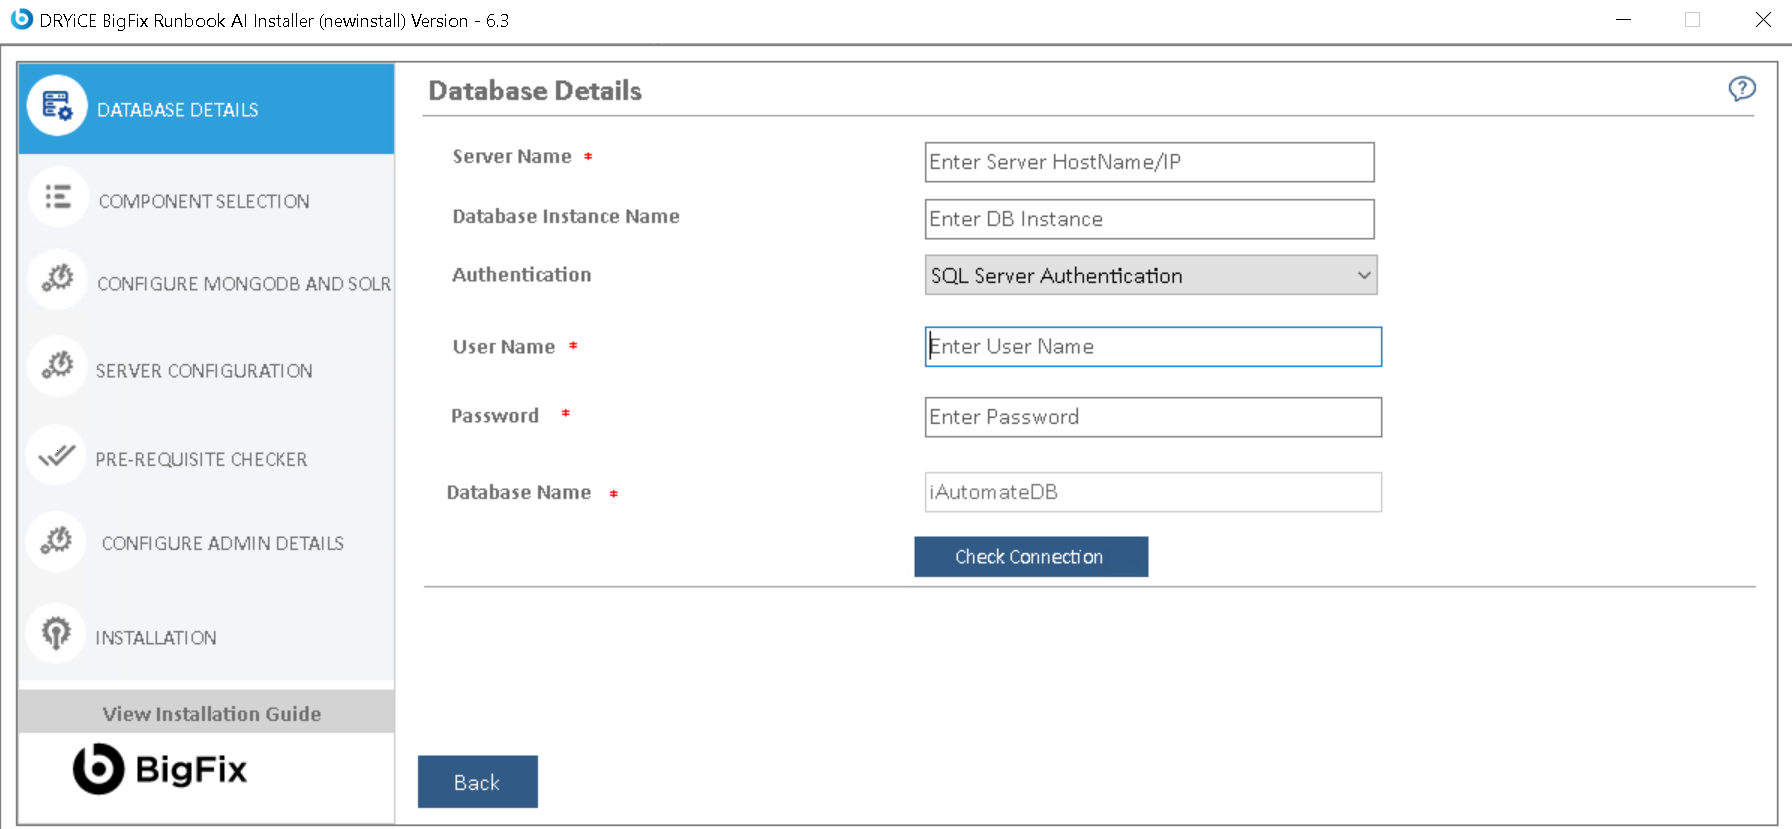Open the View Installation Guide link
The image size is (1792, 829).
(211, 714)
